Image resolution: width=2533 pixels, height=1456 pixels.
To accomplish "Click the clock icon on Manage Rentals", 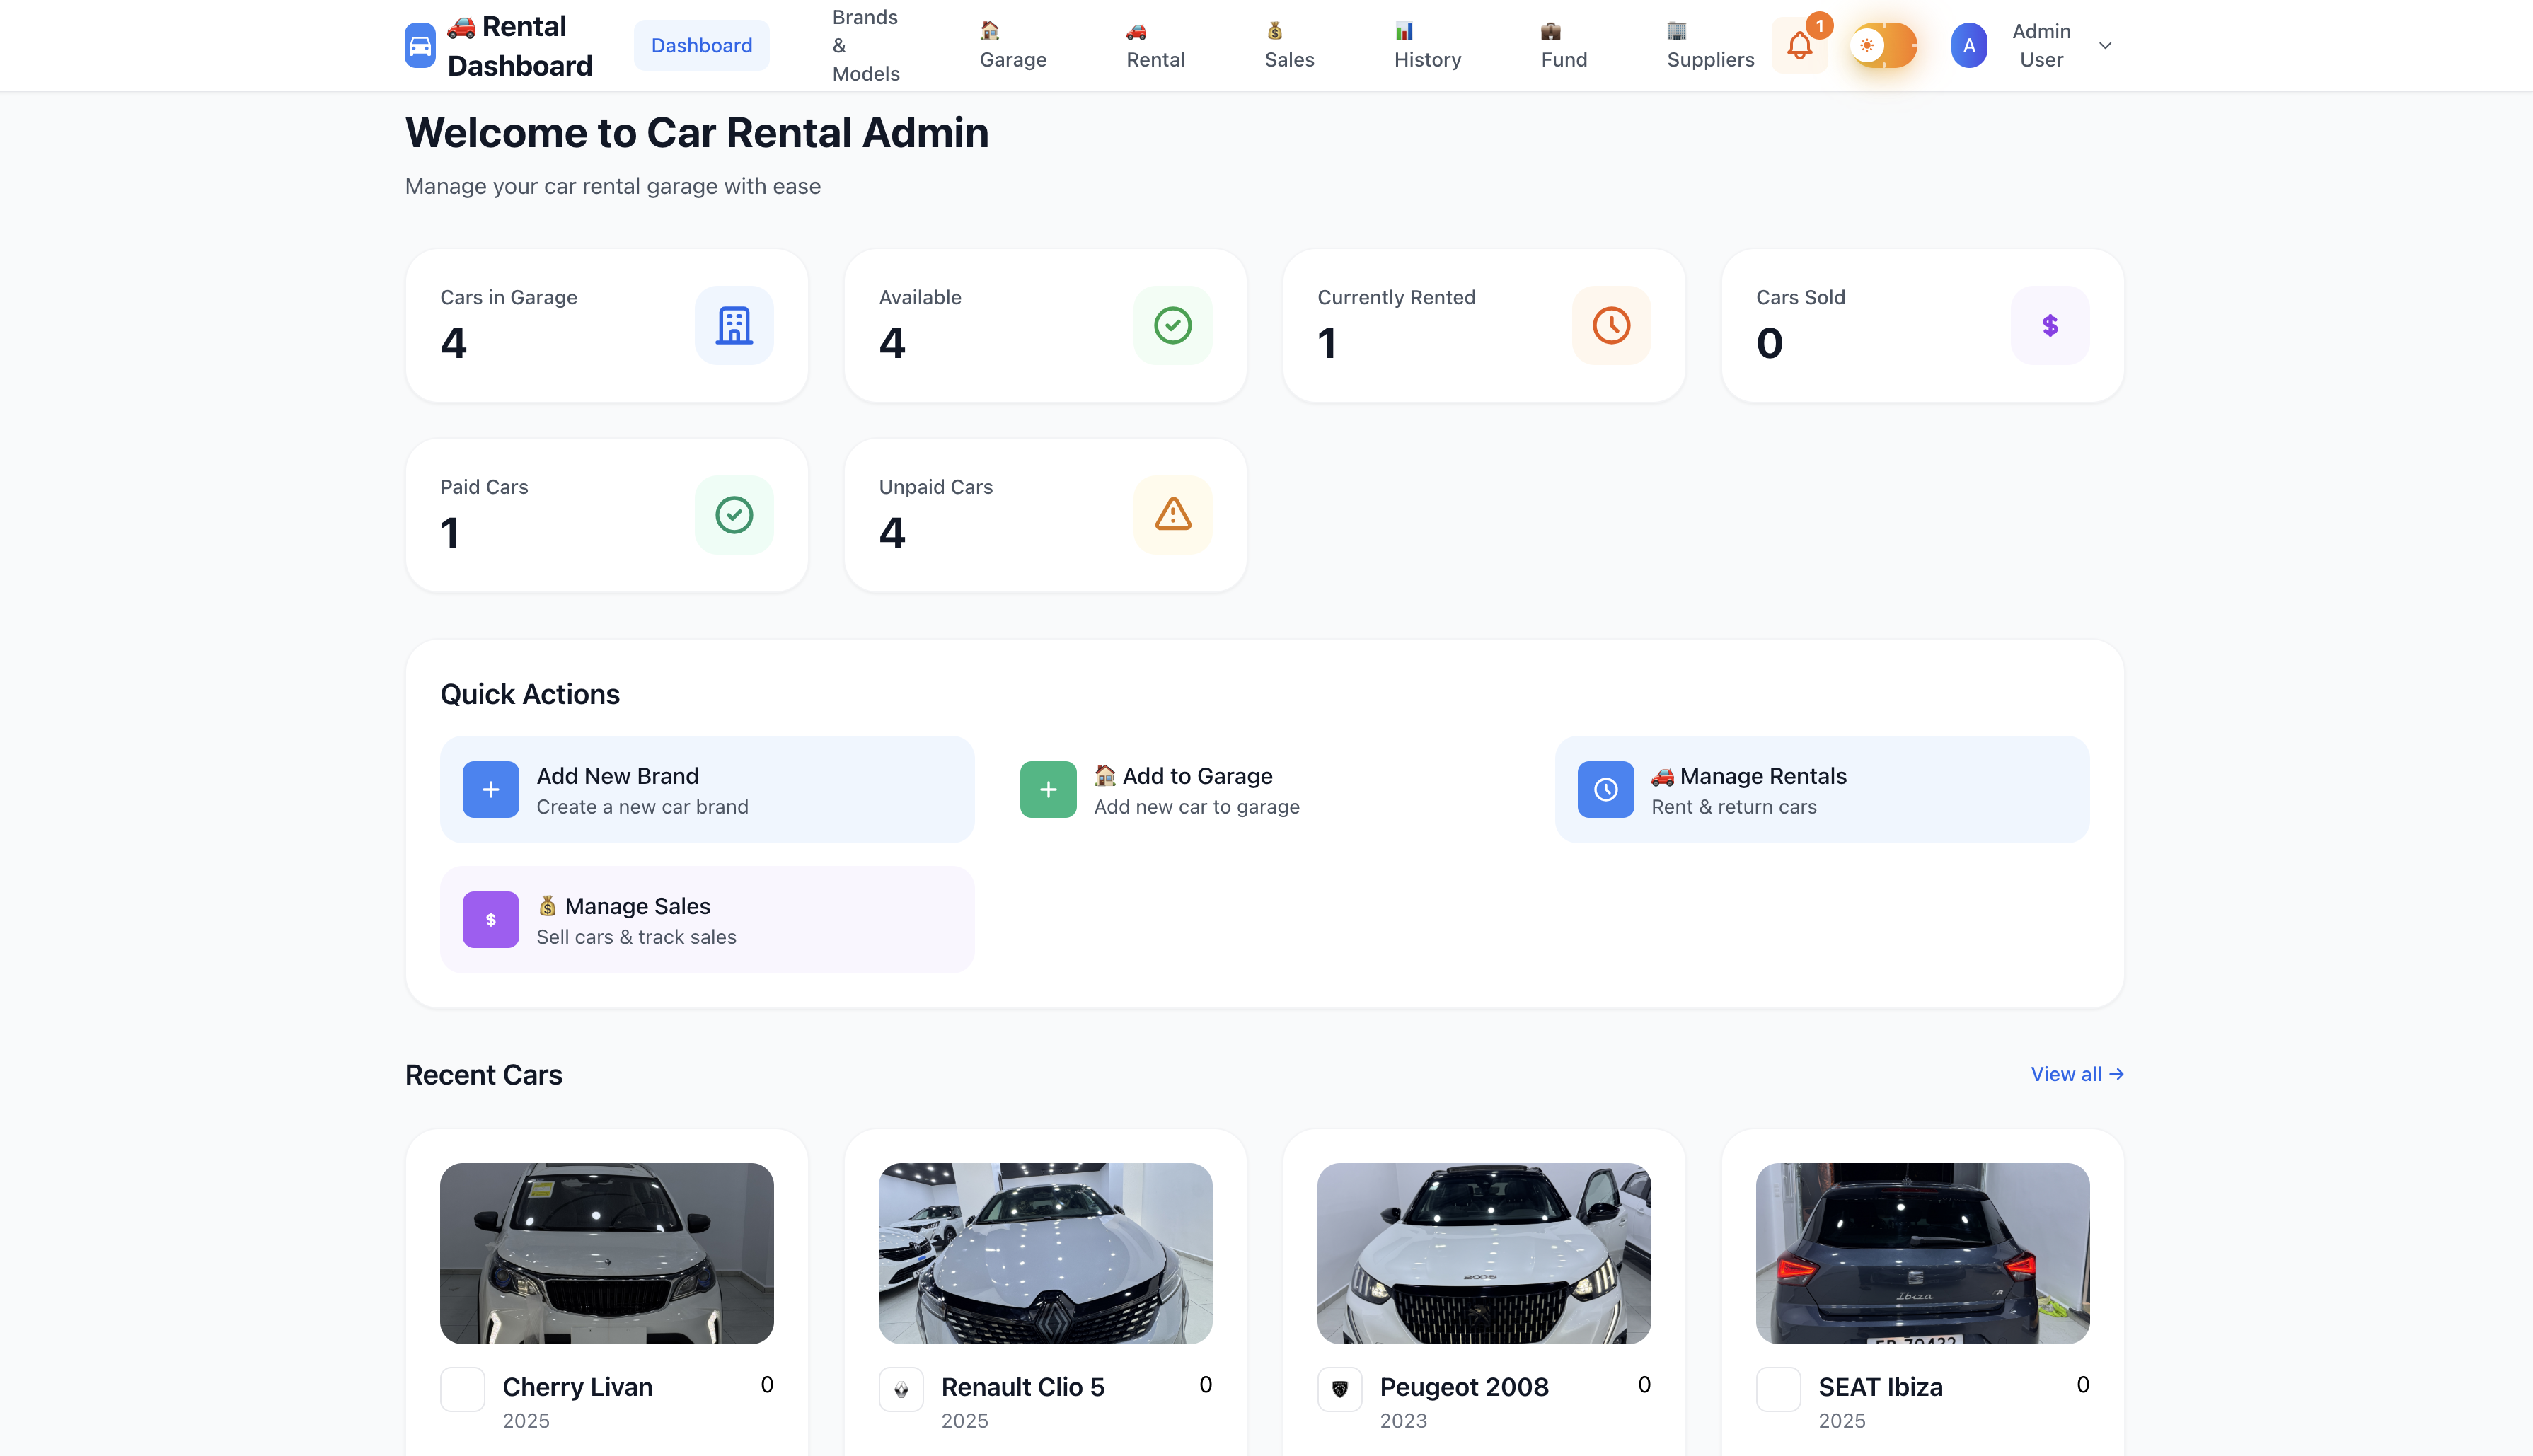I will tap(1605, 789).
